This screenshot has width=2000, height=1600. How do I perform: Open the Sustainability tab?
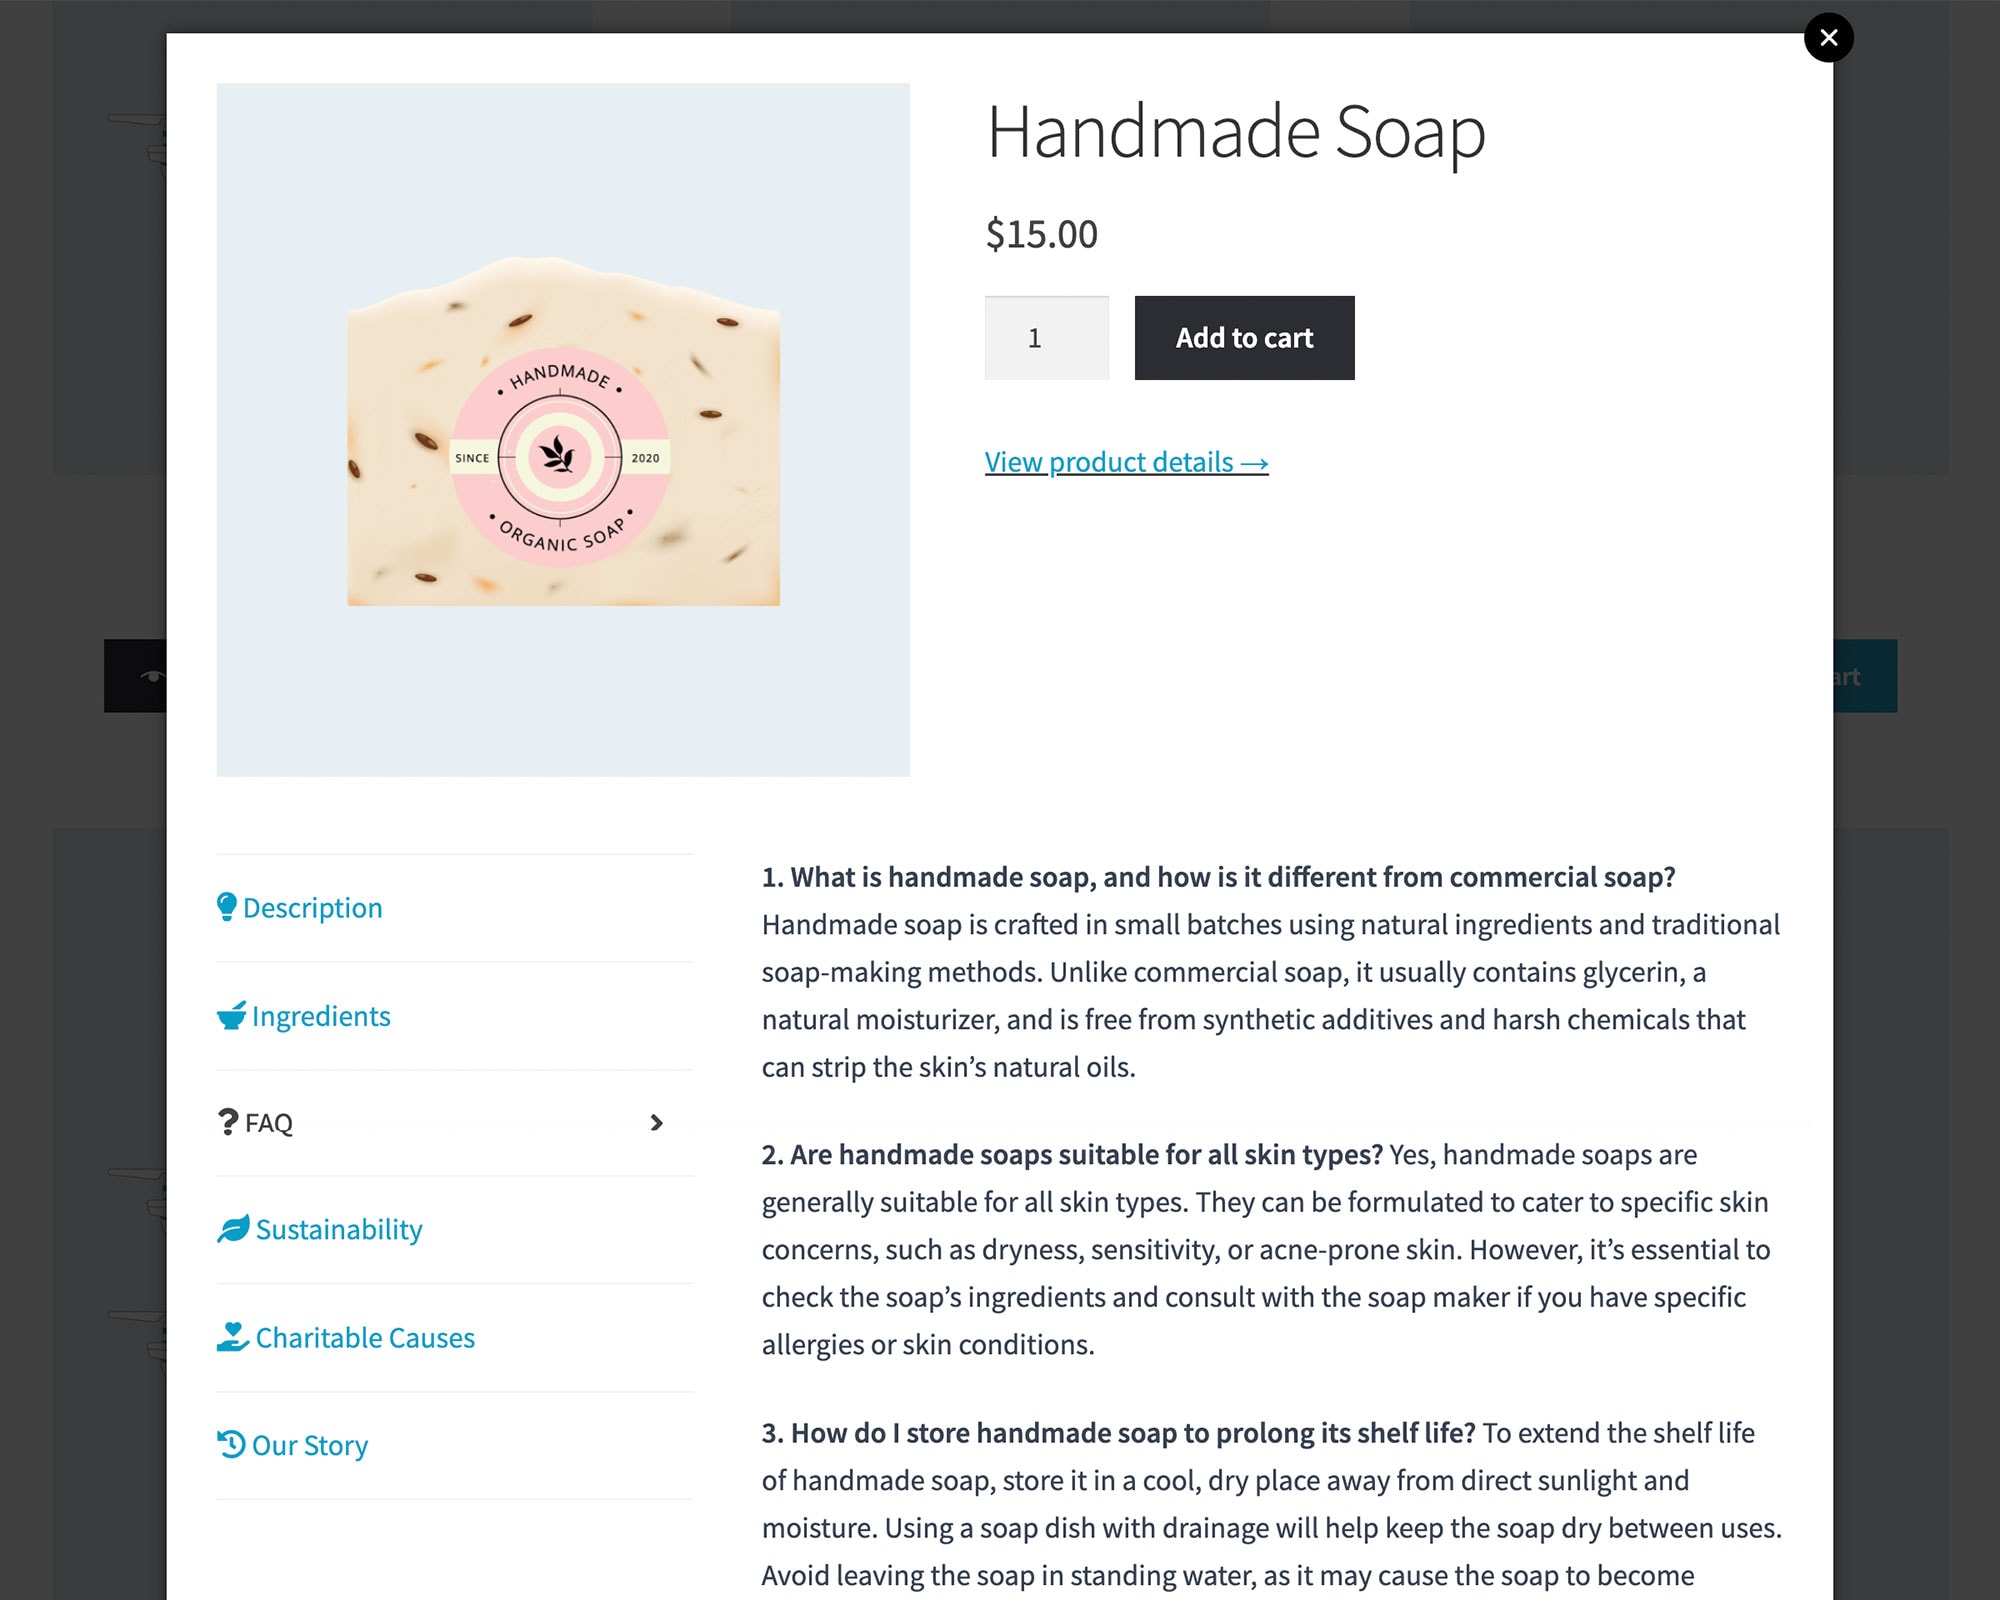click(x=454, y=1230)
